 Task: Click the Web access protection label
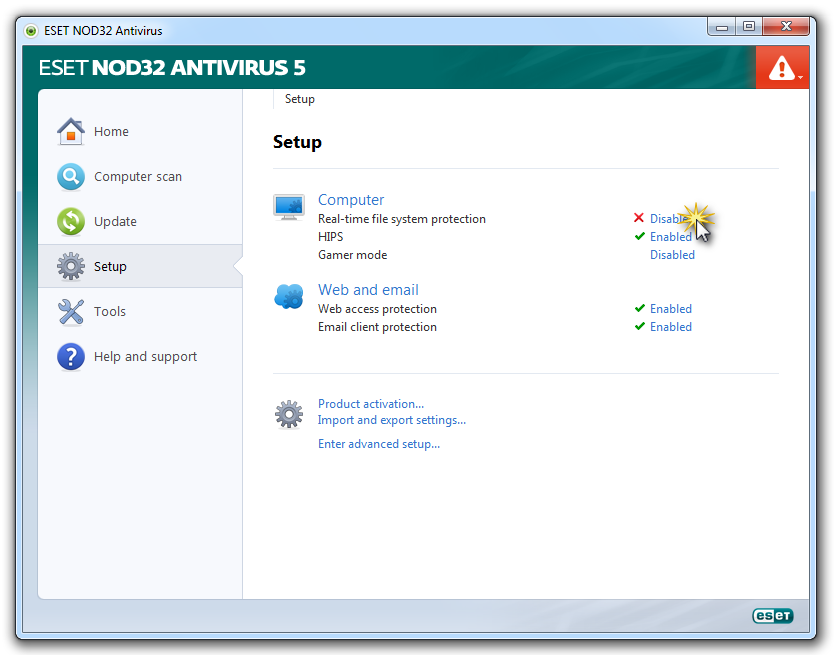[x=377, y=309]
